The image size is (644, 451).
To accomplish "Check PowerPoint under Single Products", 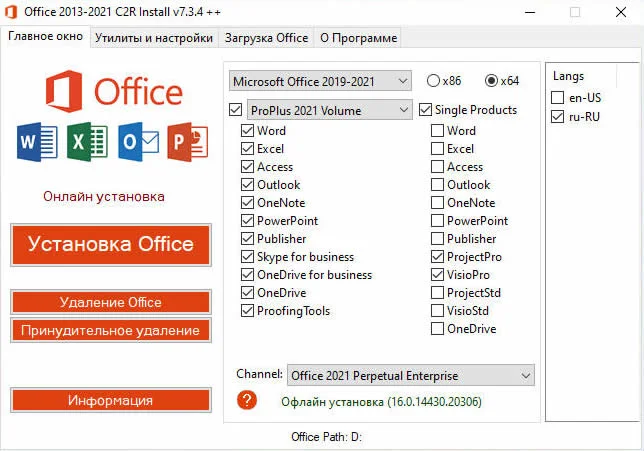I will [x=437, y=221].
